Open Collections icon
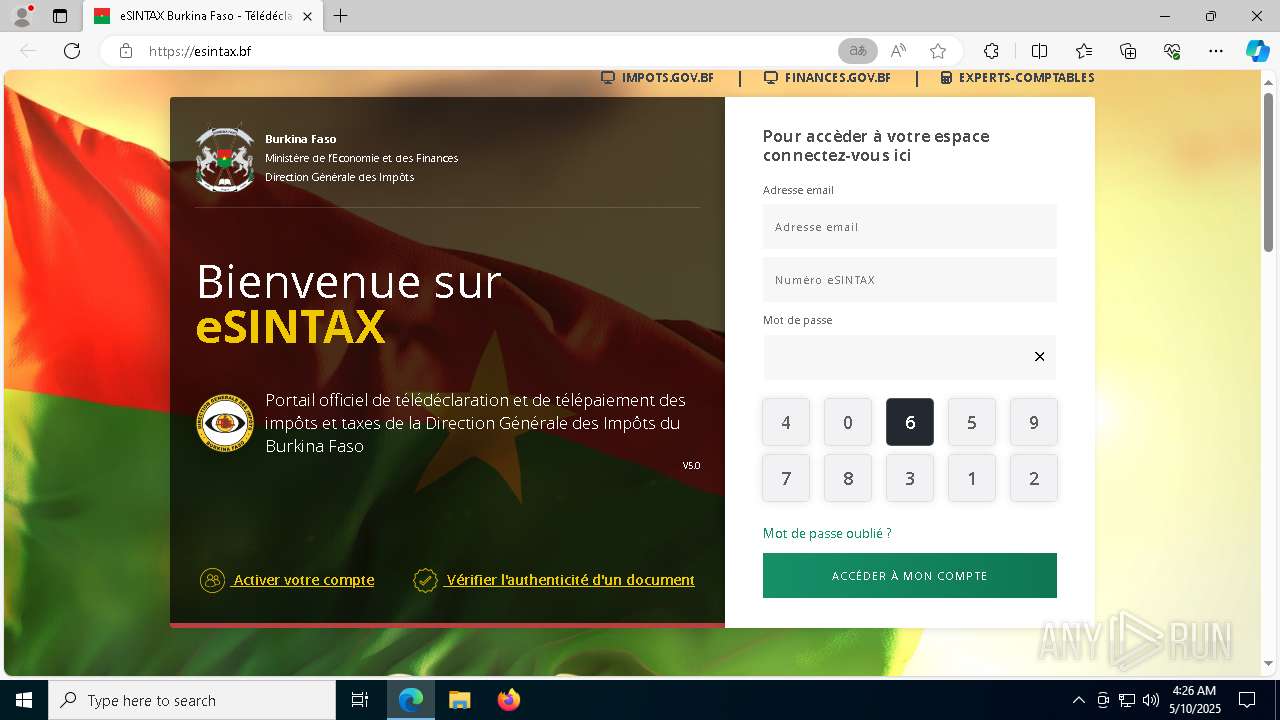 (1128, 51)
